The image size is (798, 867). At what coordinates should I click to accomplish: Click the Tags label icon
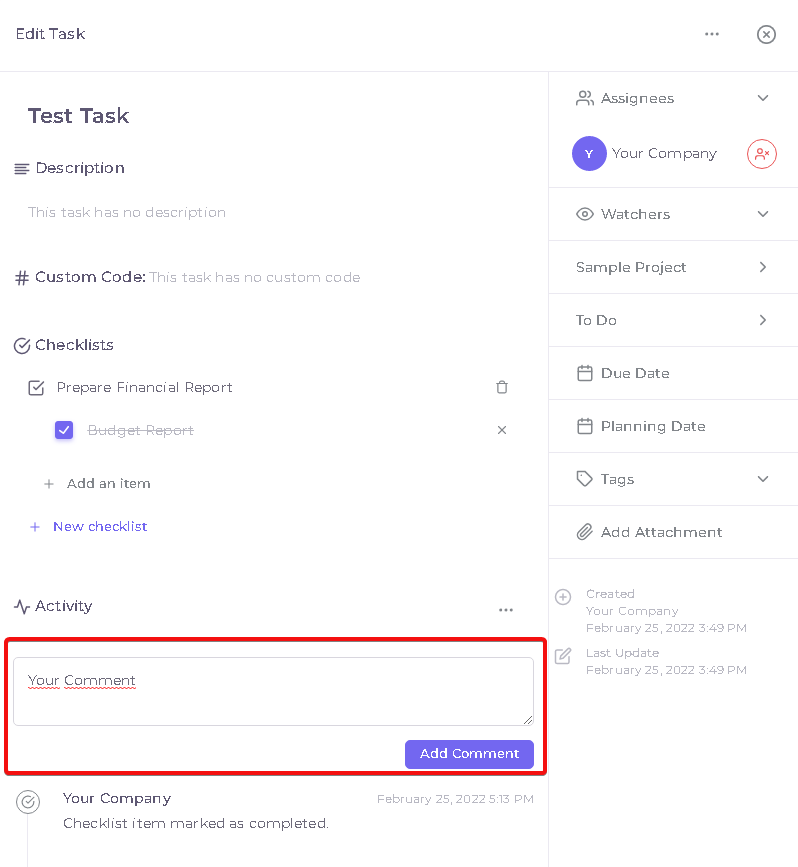tap(585, 479)
